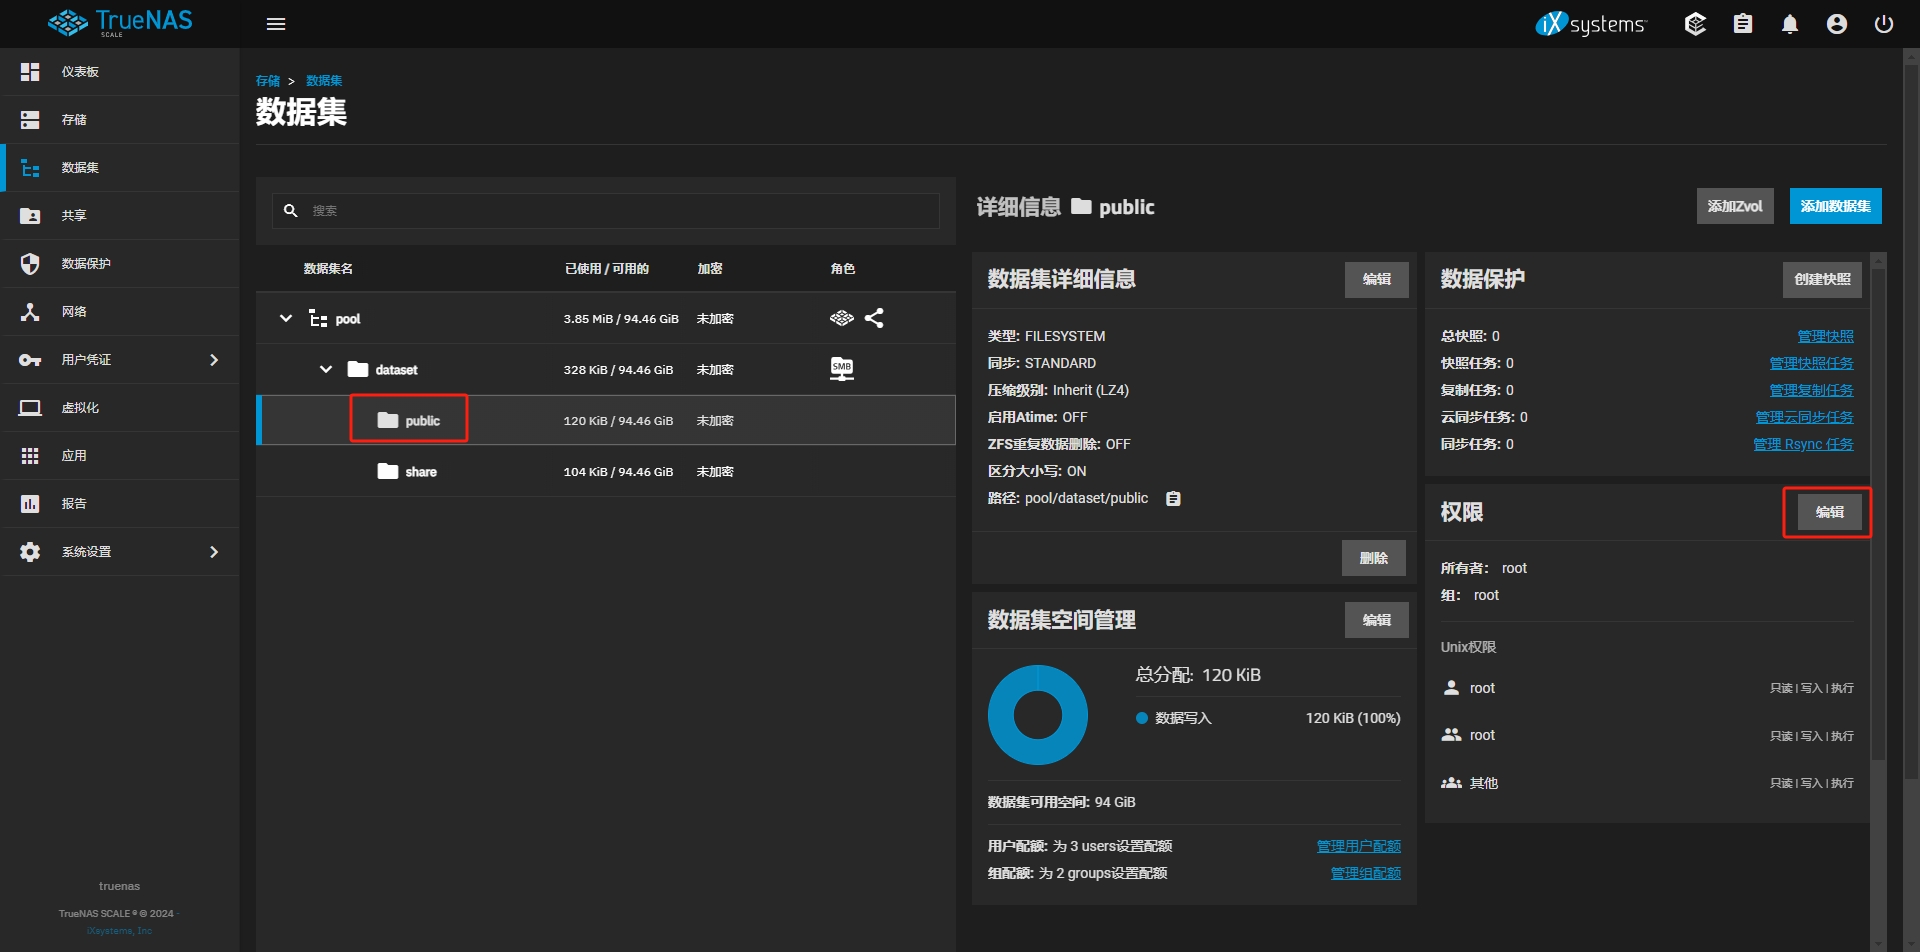Click the SMB share icon on dataset row
This screenshot has width=1920, height=952.
coord(842,369)
